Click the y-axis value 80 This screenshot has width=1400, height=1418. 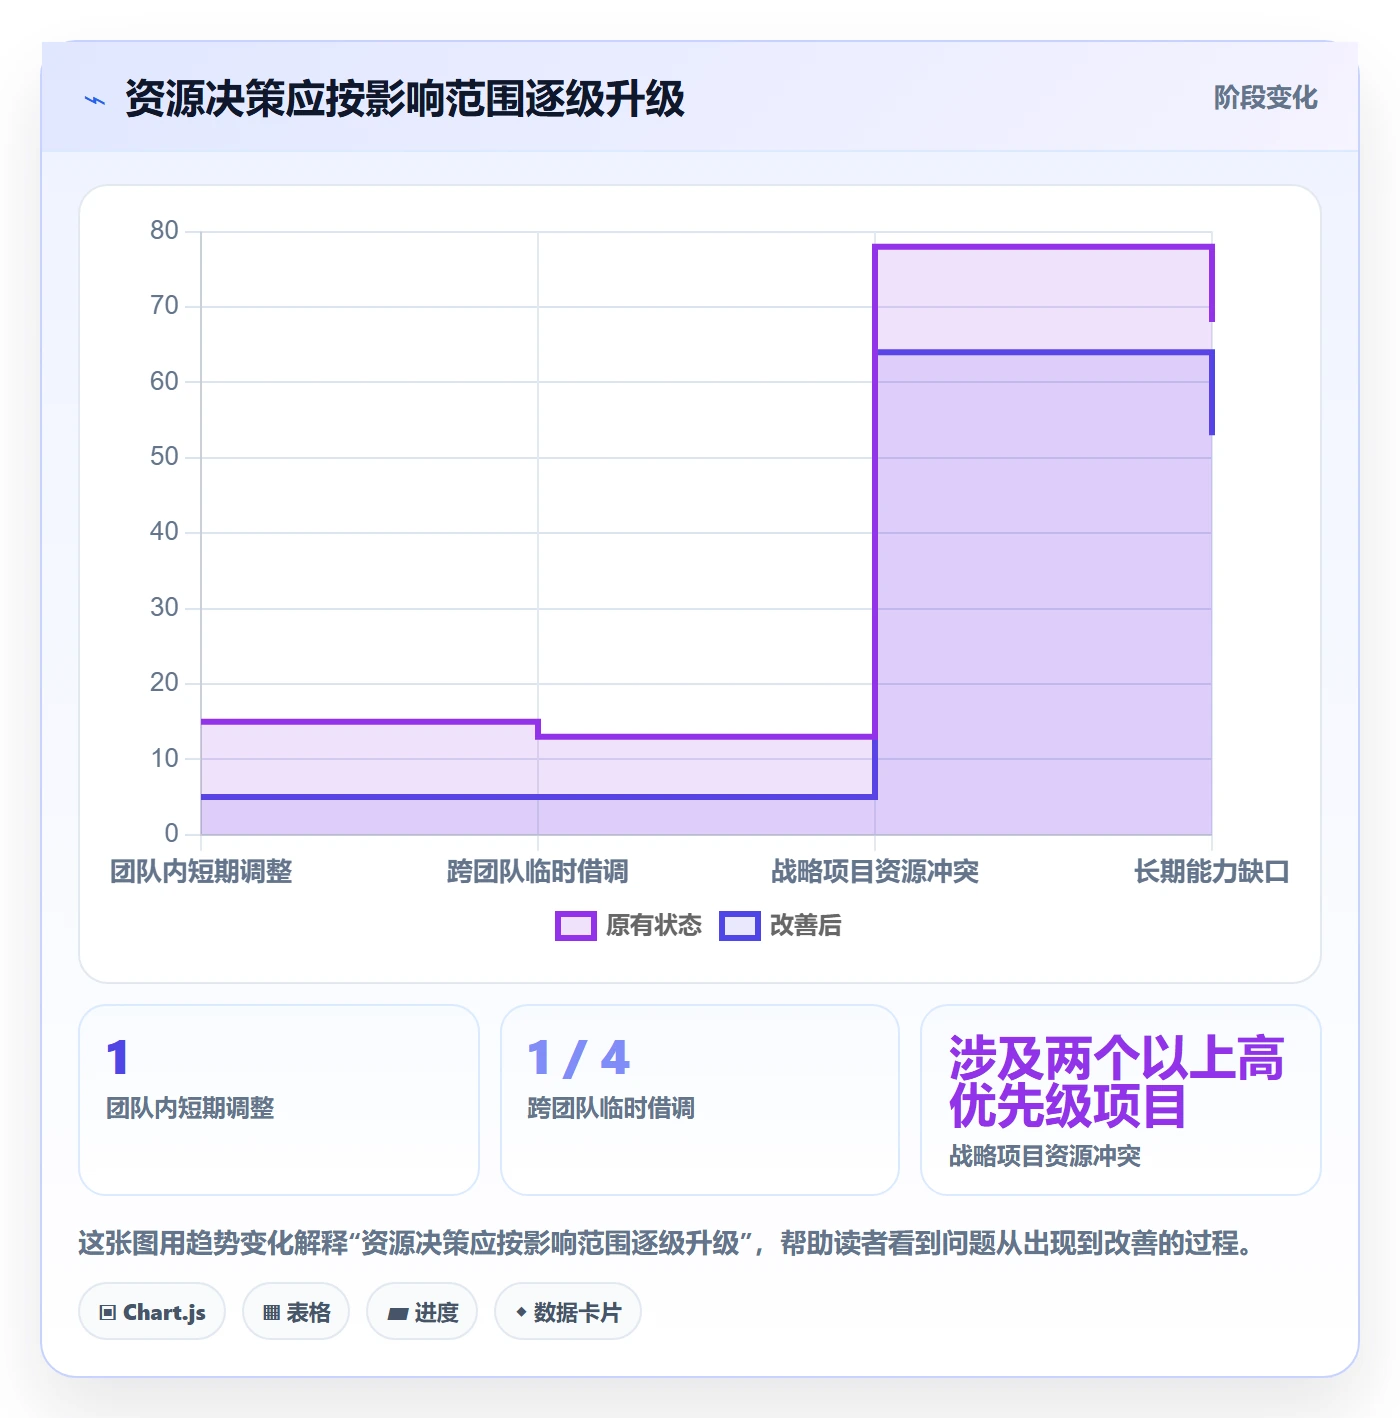(x=164, y=231)
